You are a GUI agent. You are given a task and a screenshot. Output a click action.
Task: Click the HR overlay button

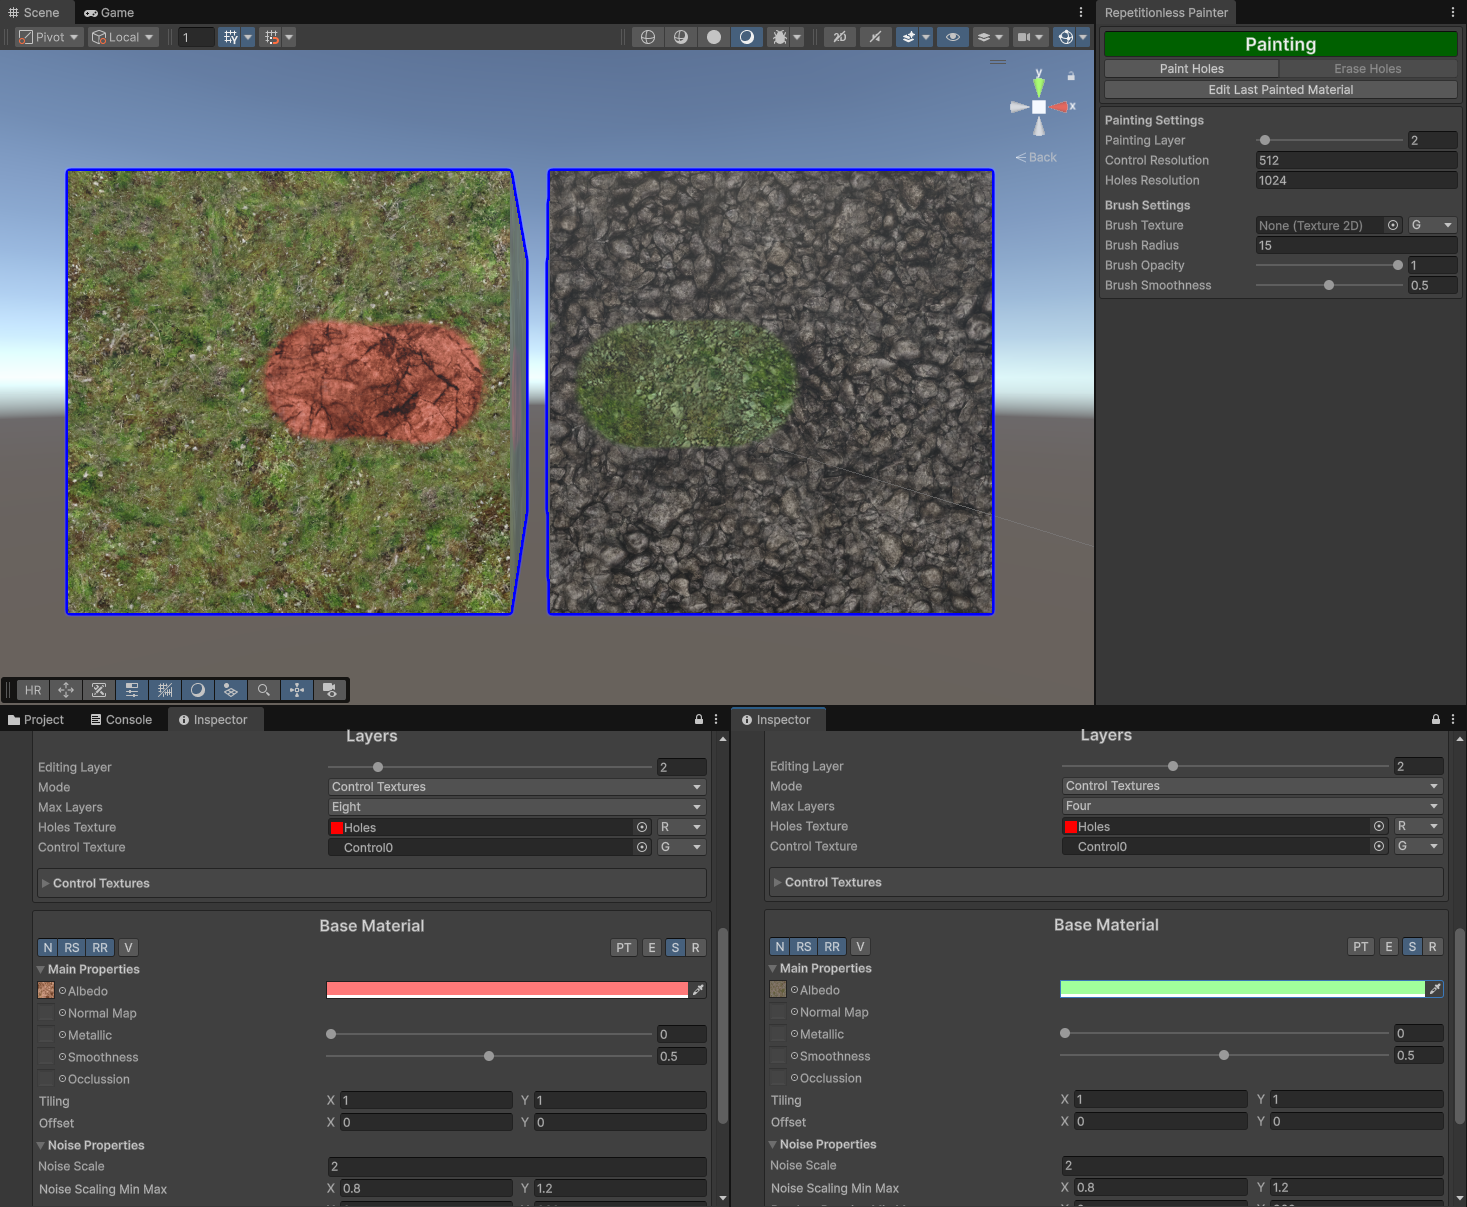pyautogui.click(x=33, y=690)
